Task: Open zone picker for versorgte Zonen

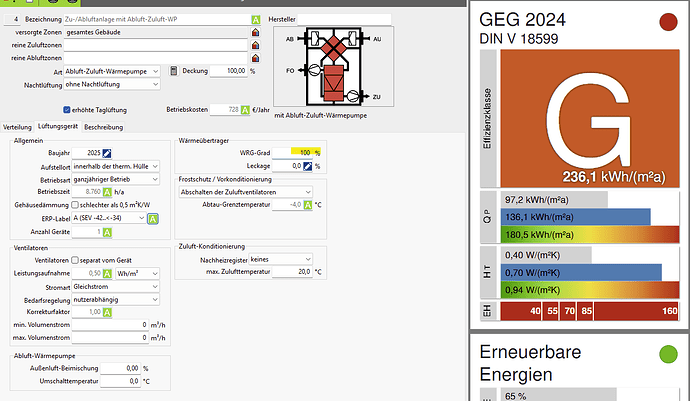Action: point(256,32)
